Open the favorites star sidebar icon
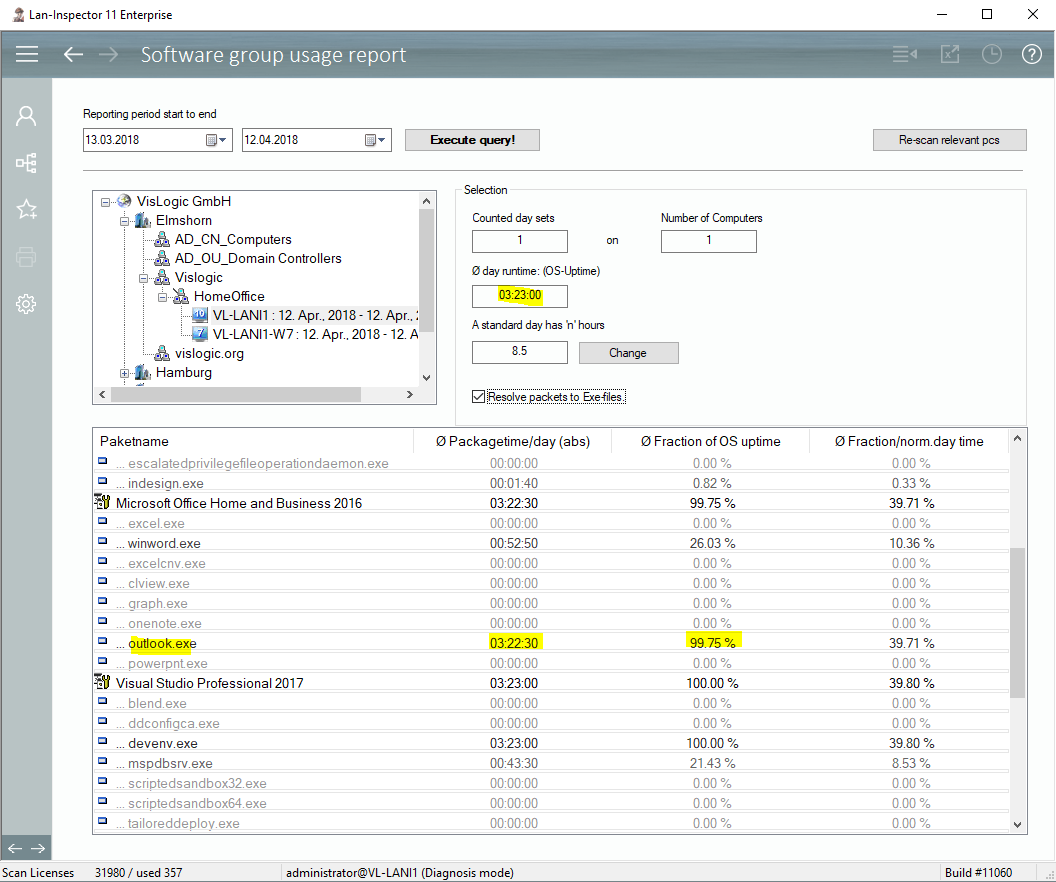Viewport: 1056px width, 882px height. point(26,209)
